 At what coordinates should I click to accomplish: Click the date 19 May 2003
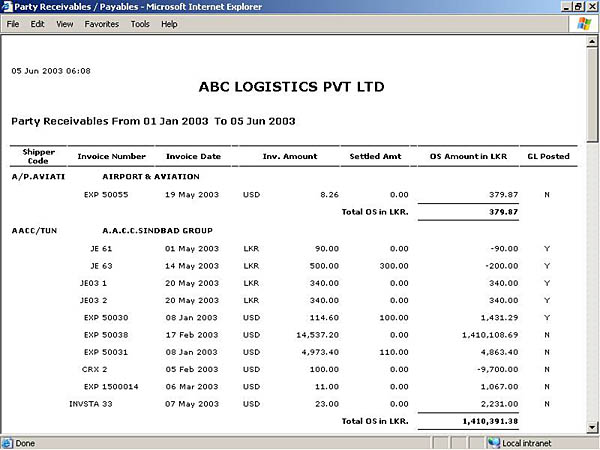192,194
